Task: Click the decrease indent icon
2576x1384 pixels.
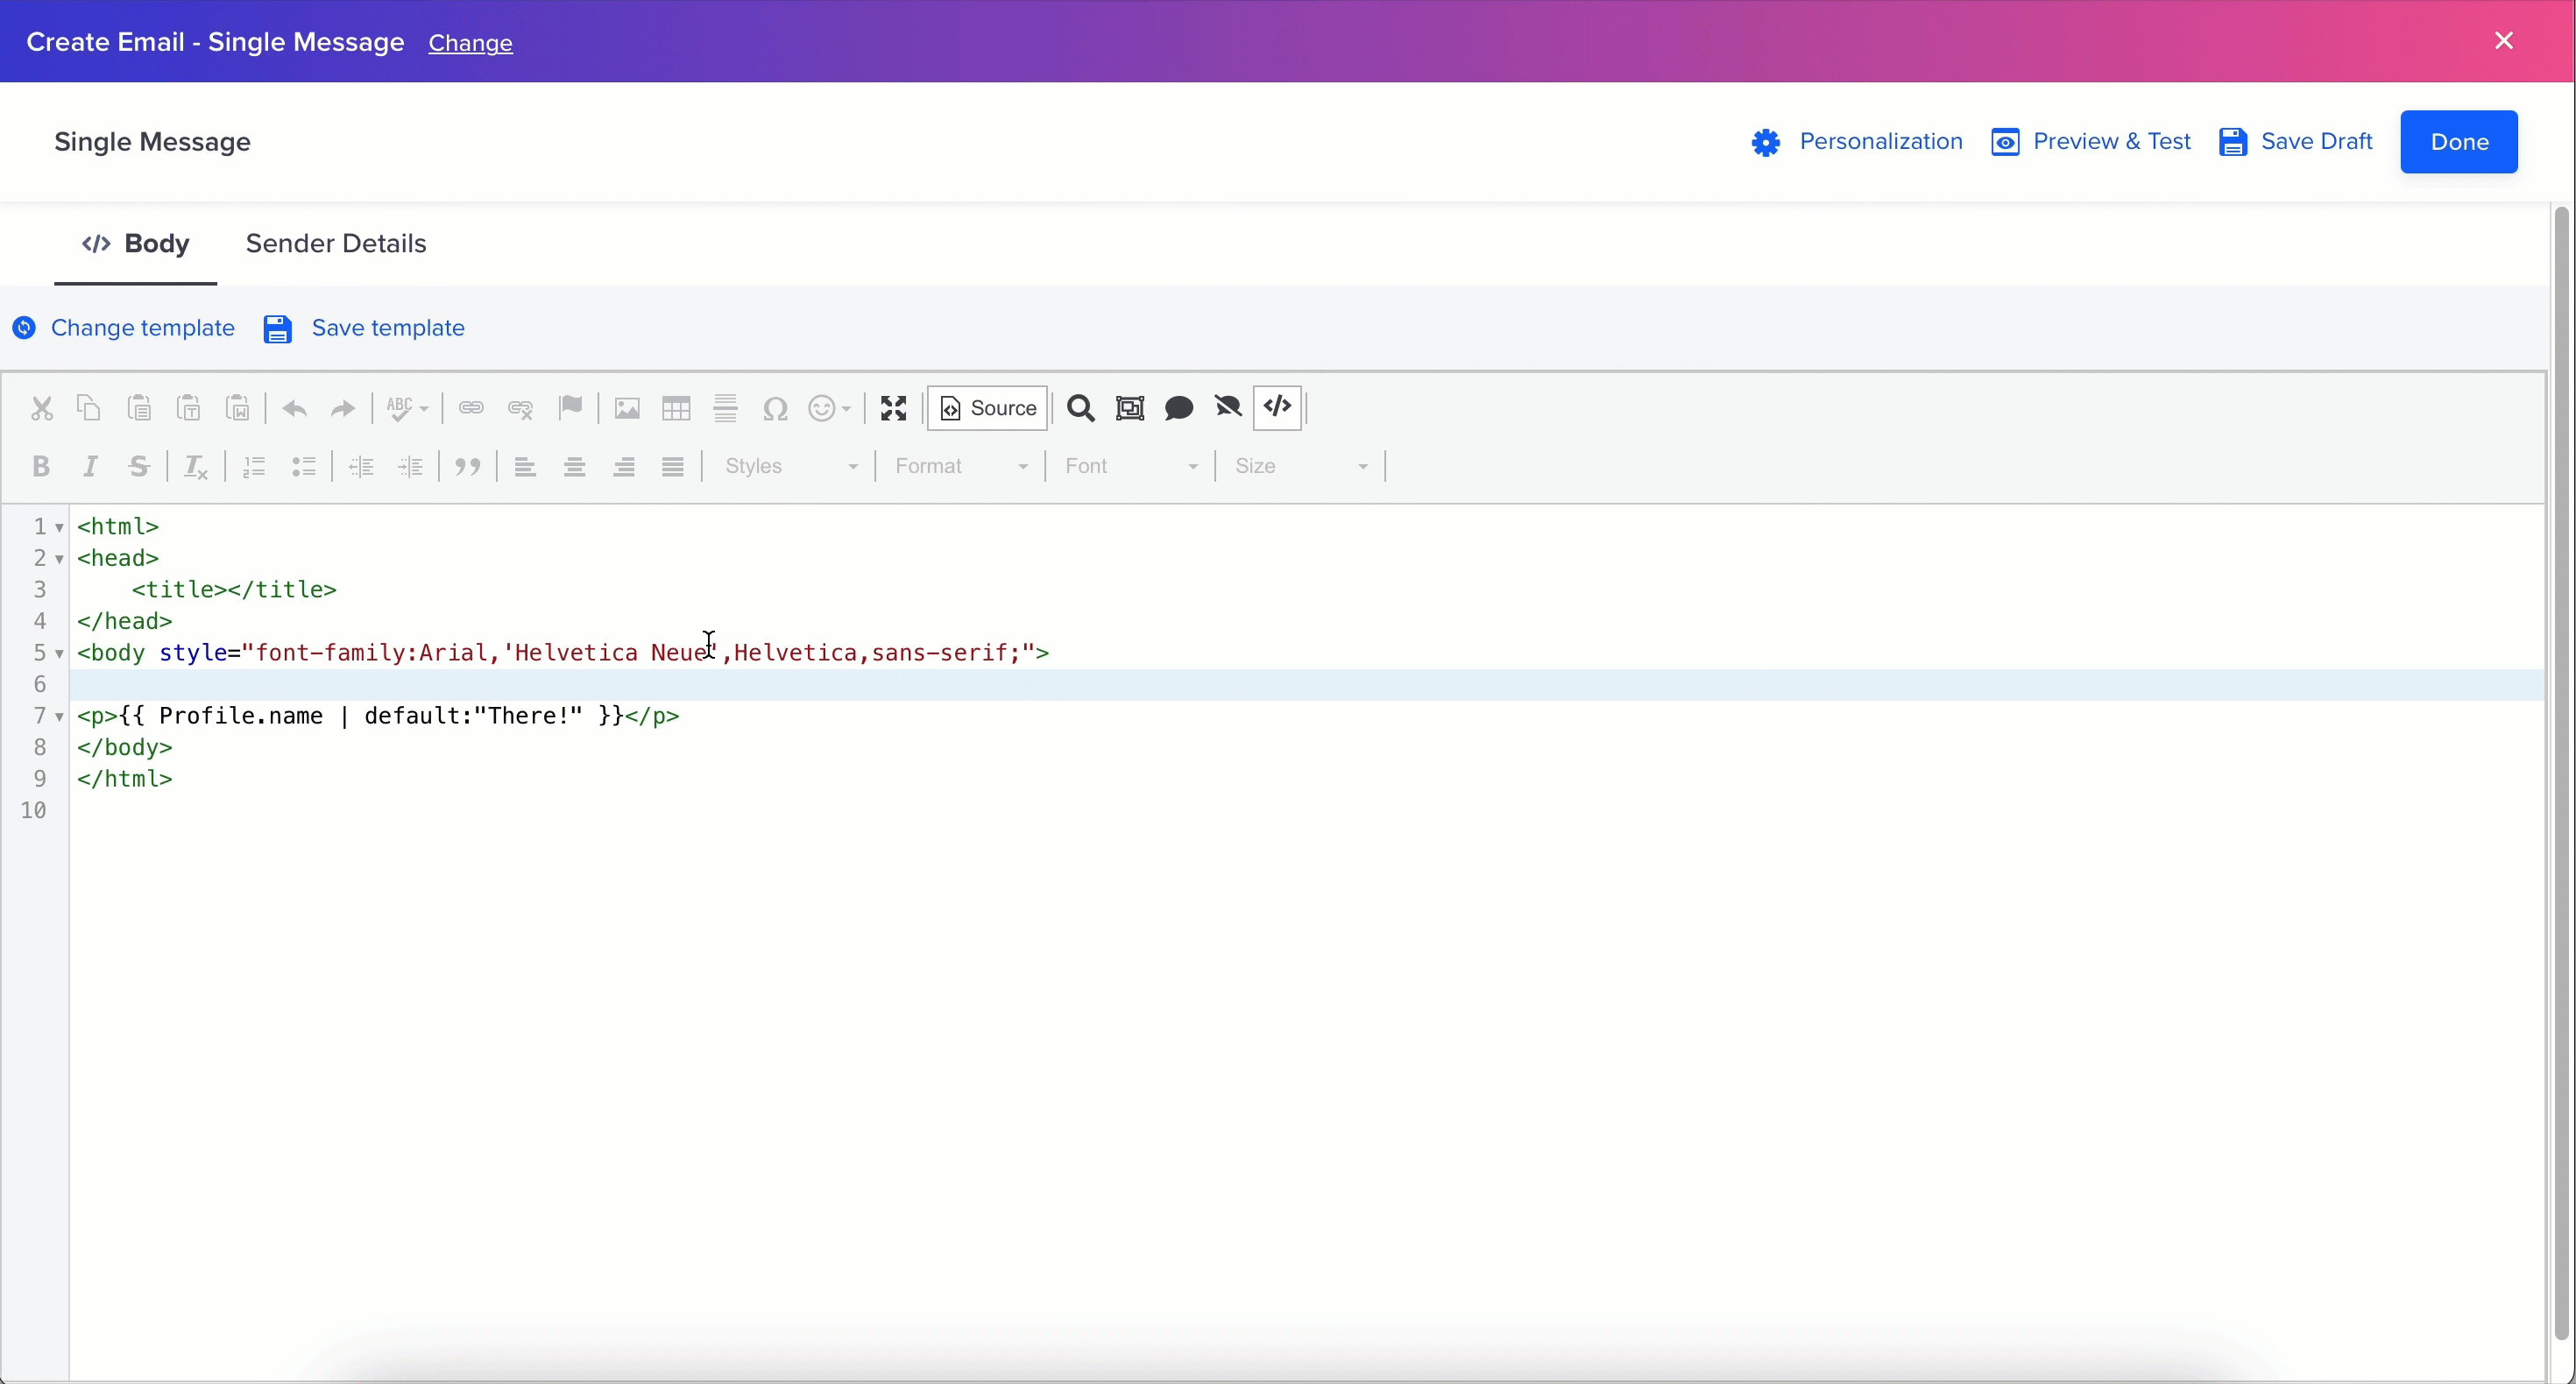Action: 361,466
